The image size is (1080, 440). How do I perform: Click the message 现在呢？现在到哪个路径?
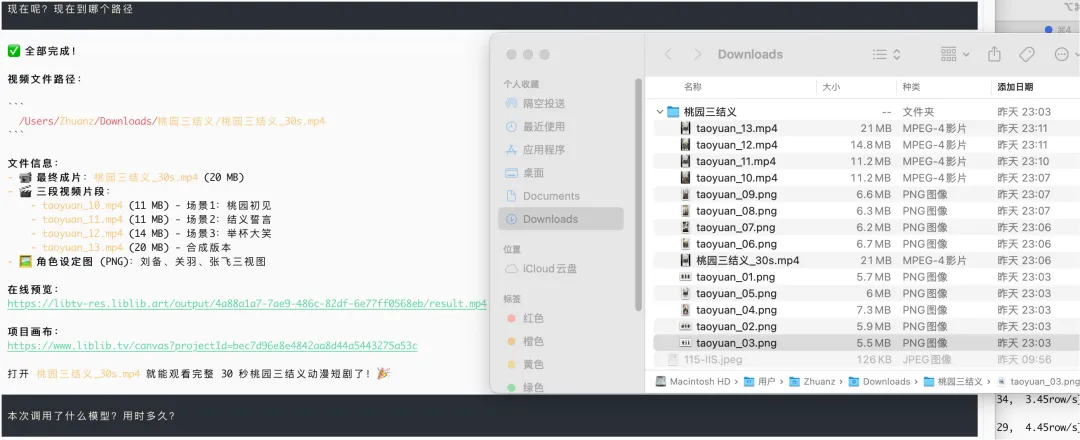point(70,10)
